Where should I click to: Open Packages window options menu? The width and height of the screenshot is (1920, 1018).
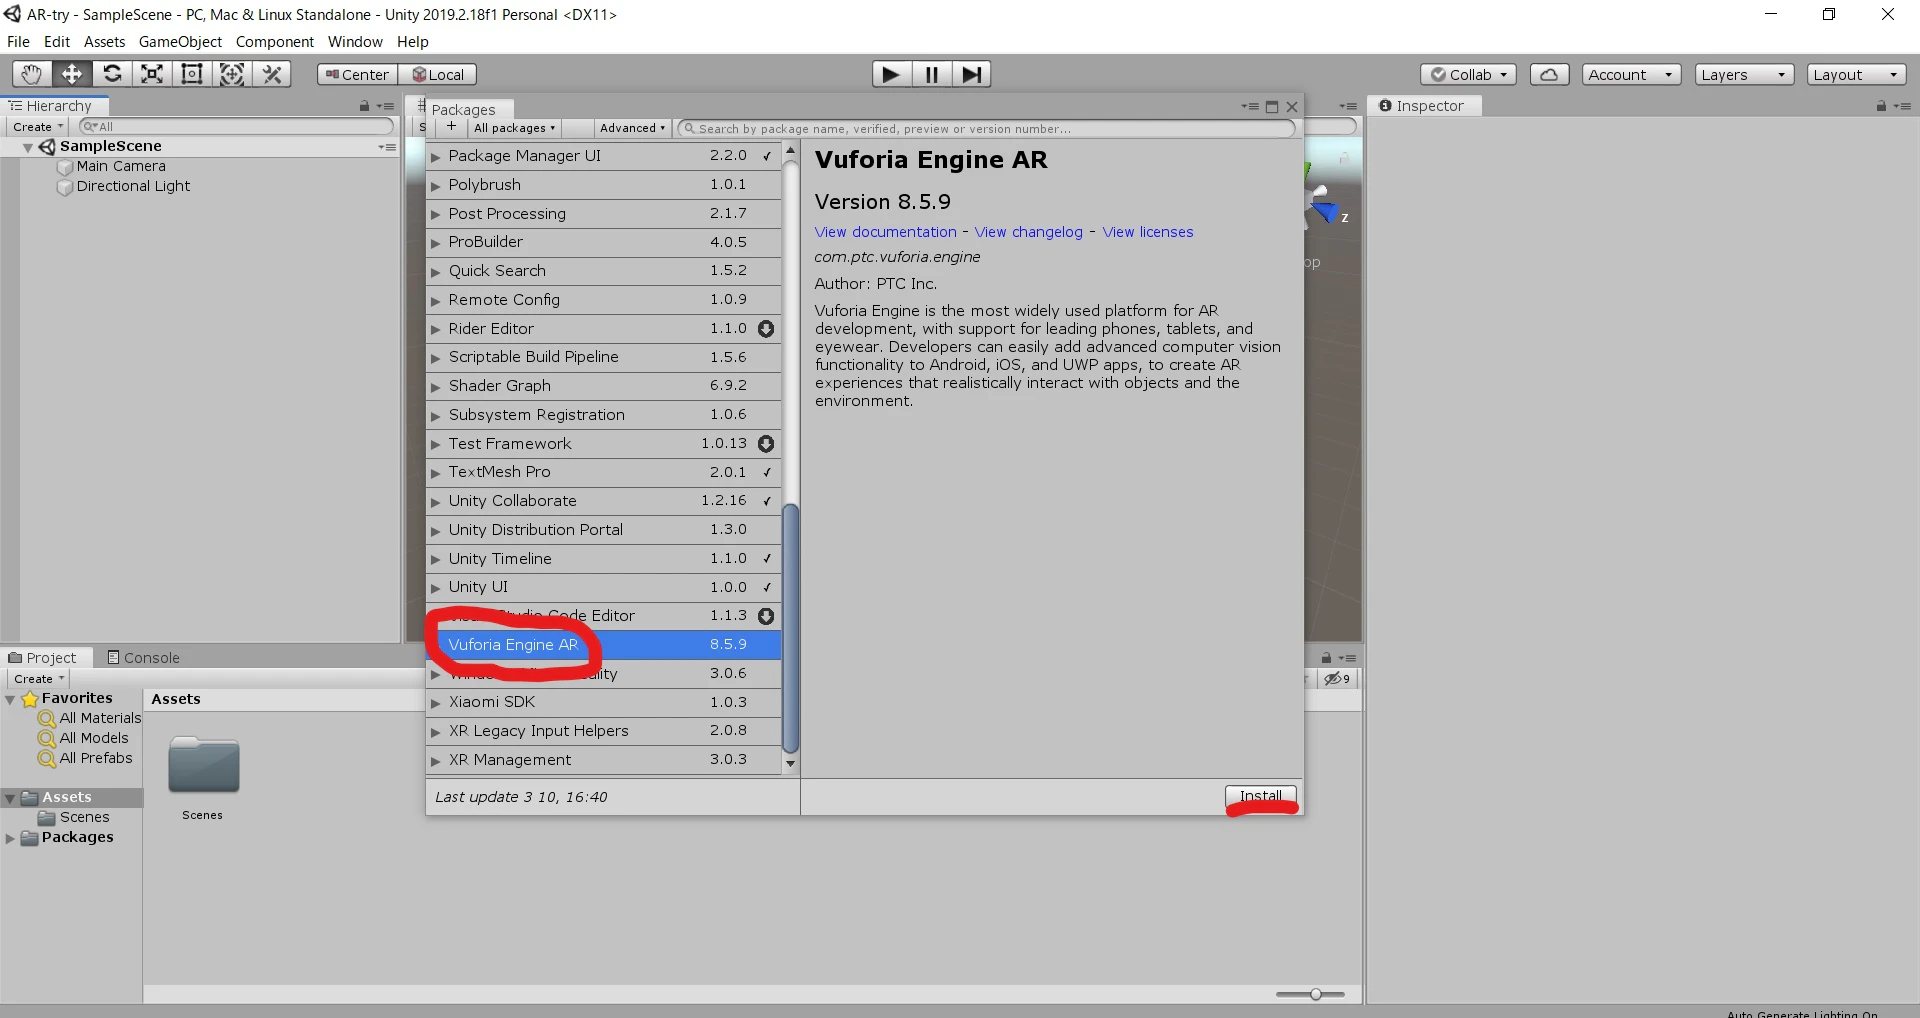1250,107
